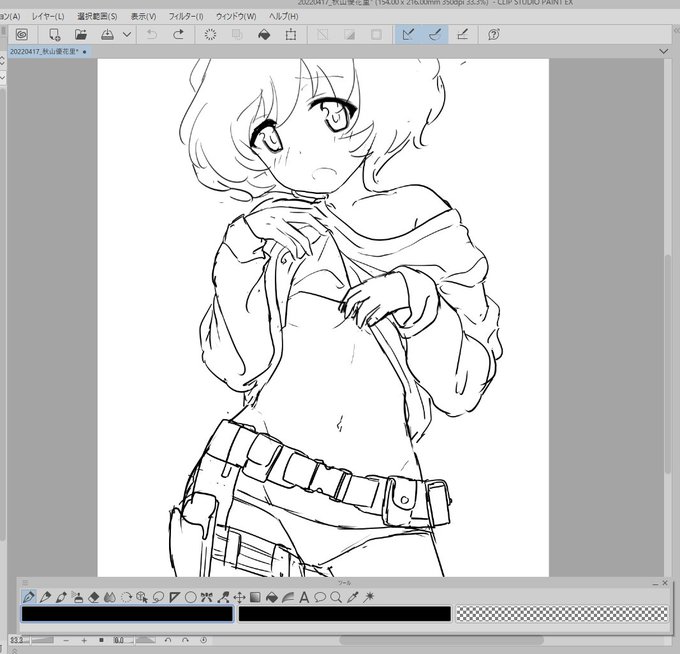Viewport: 680px width, 654px height.
Task: Reset canvas rotation button
Action: [x=203, y=640]
